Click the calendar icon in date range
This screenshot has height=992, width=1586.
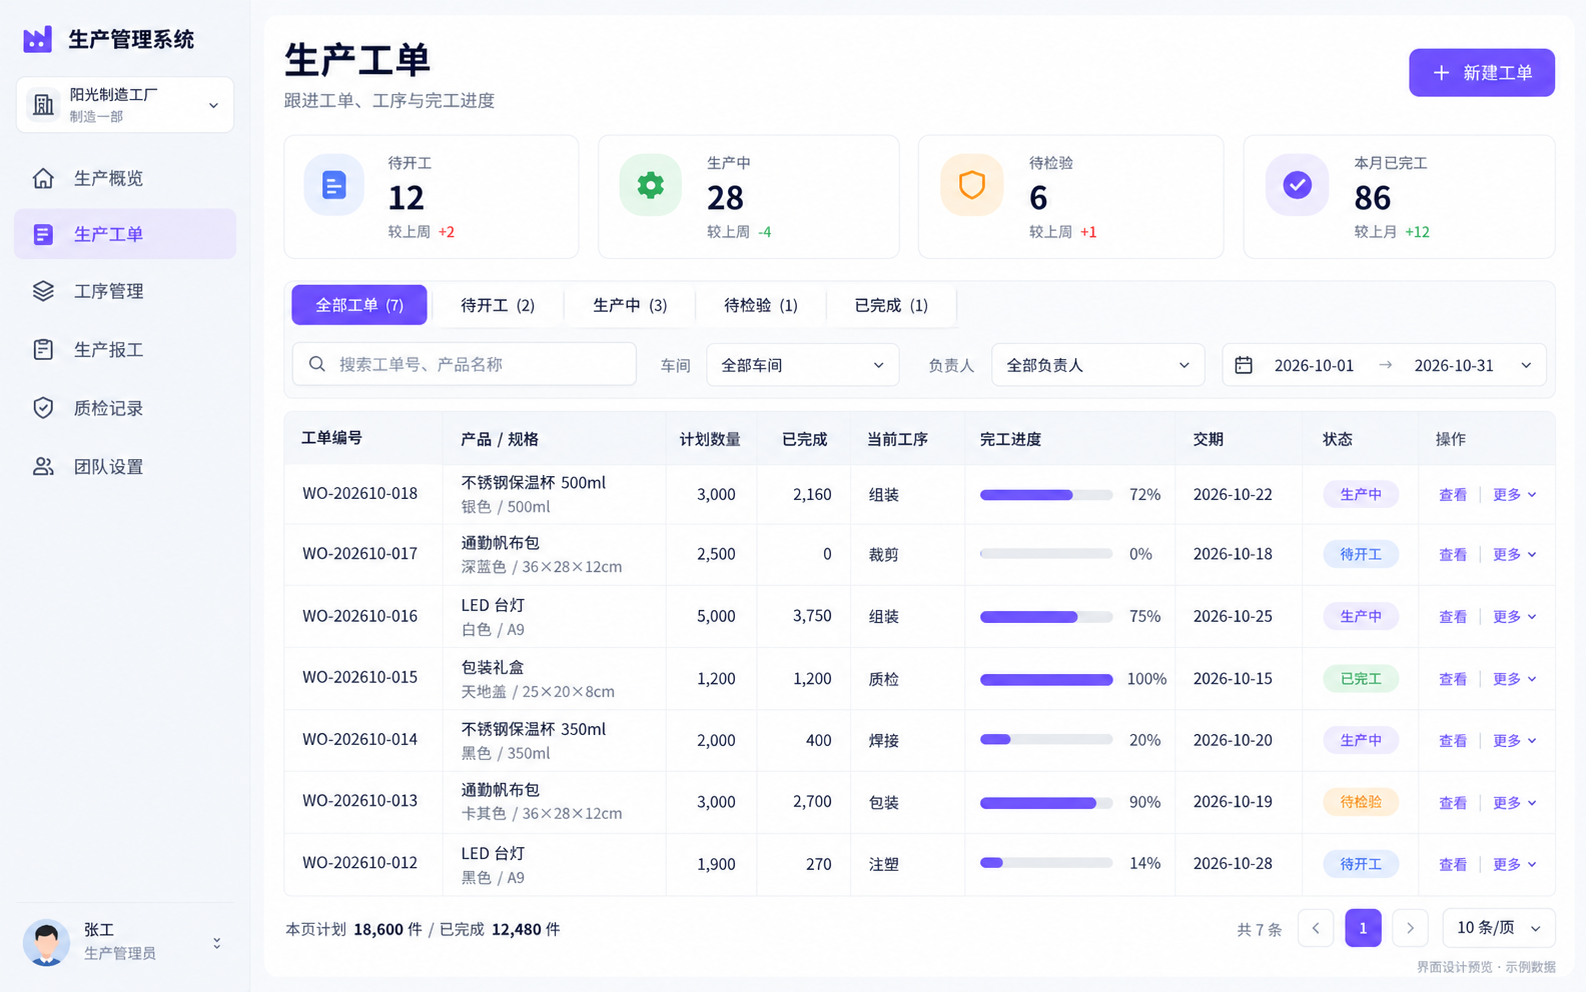(x=1243, y=365)
